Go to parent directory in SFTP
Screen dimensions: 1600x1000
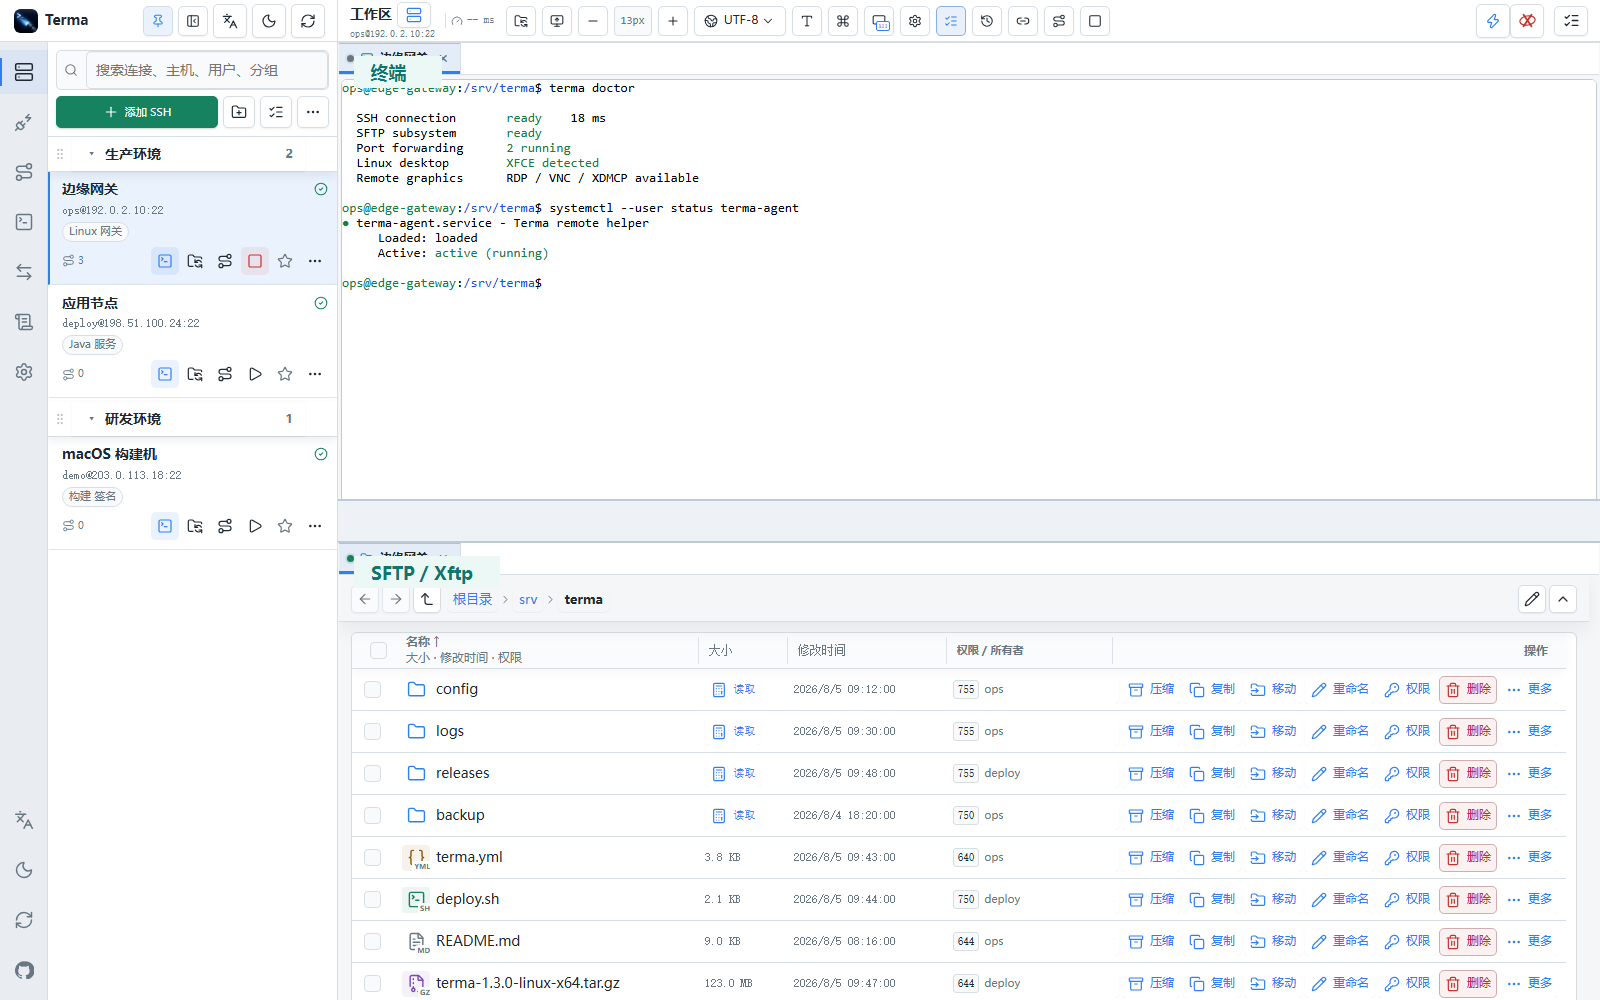pyautogui.click(x=427, y=600)
